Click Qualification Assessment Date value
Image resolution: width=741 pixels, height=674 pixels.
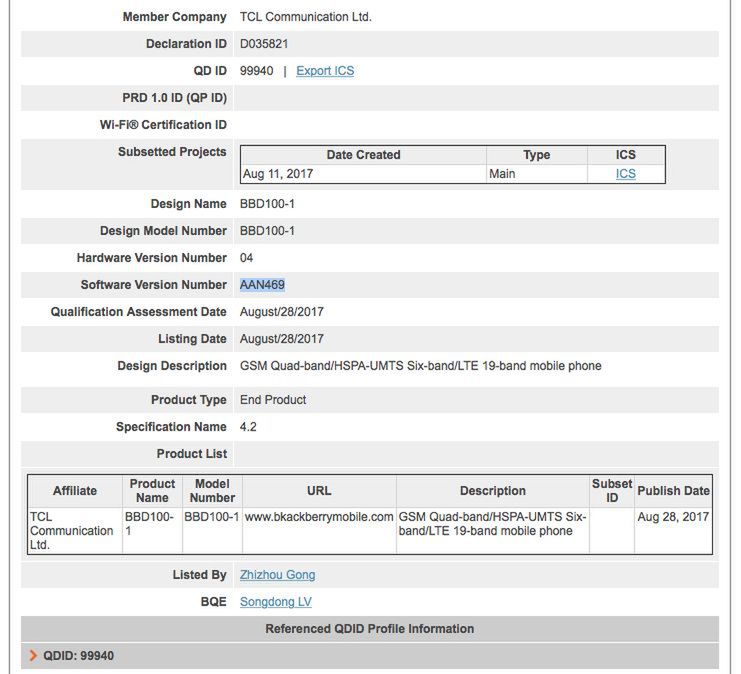pyautogui.click(x=282, y=312)
